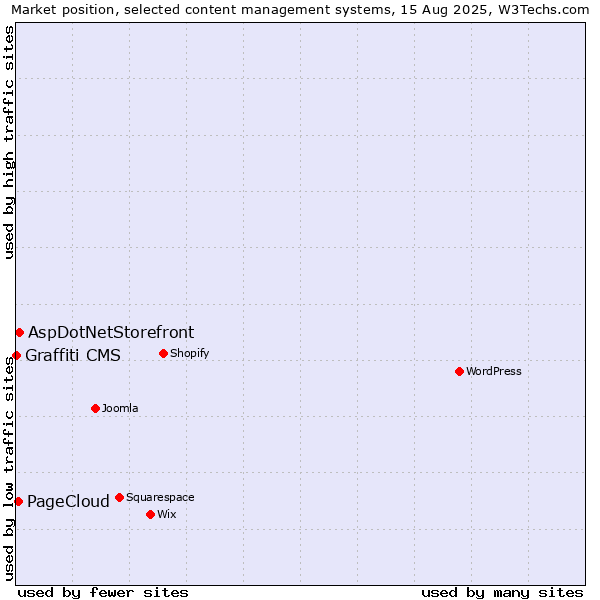This screenshot has height=600, width=600.
Task: Click the AspDotNetStorefront red data point
Action: [x=20, y=333]
